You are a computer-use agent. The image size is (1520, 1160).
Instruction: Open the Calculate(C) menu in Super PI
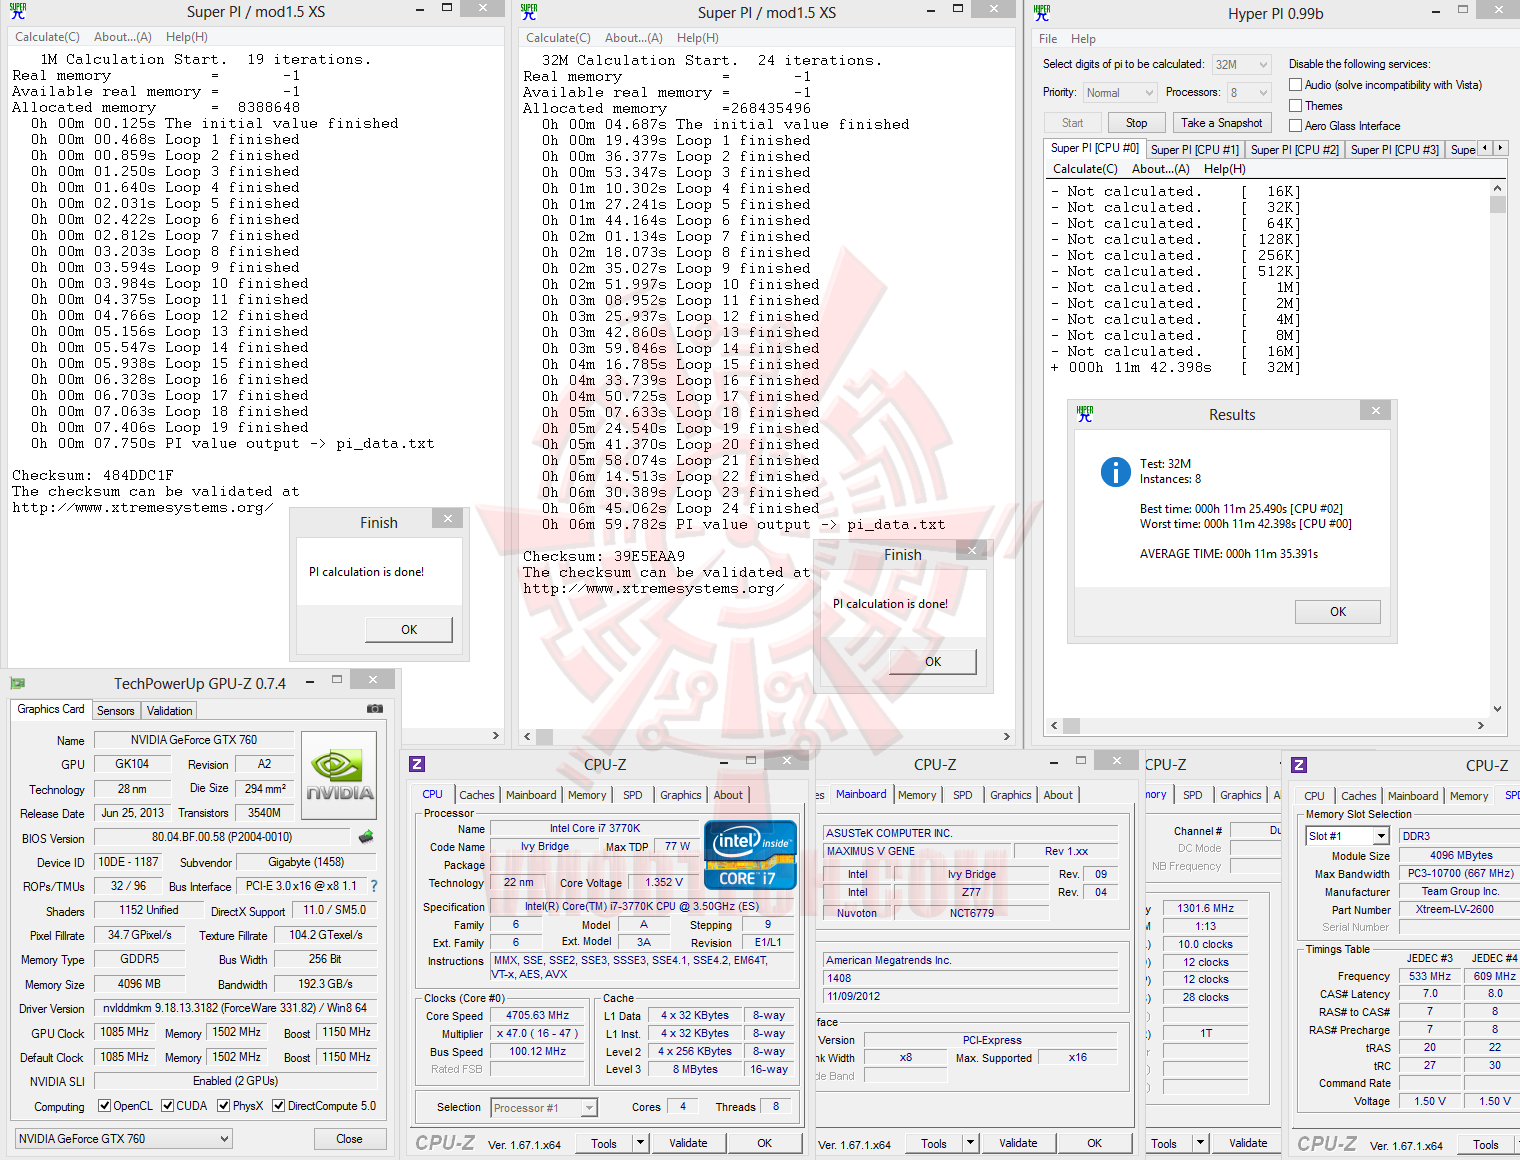pos(47,37)
